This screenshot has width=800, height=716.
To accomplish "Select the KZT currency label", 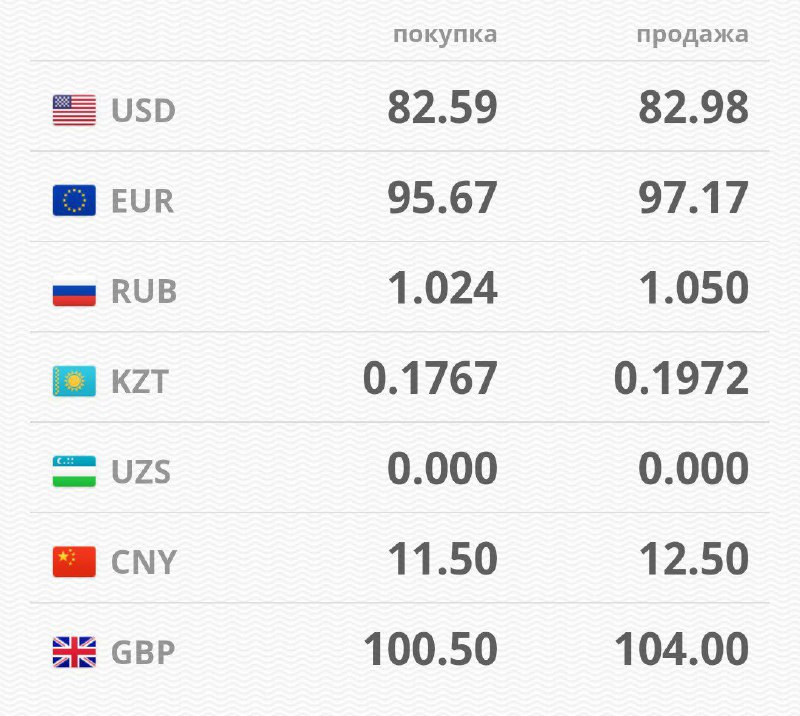I will 141,381.
